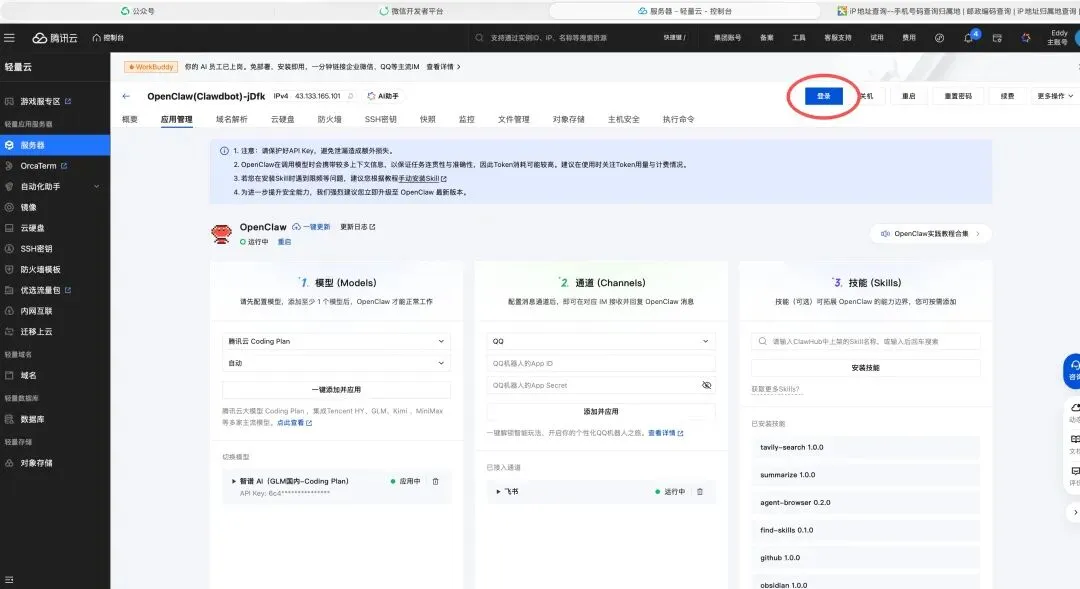Switch to the 执行命令 tab

[678, 119]
